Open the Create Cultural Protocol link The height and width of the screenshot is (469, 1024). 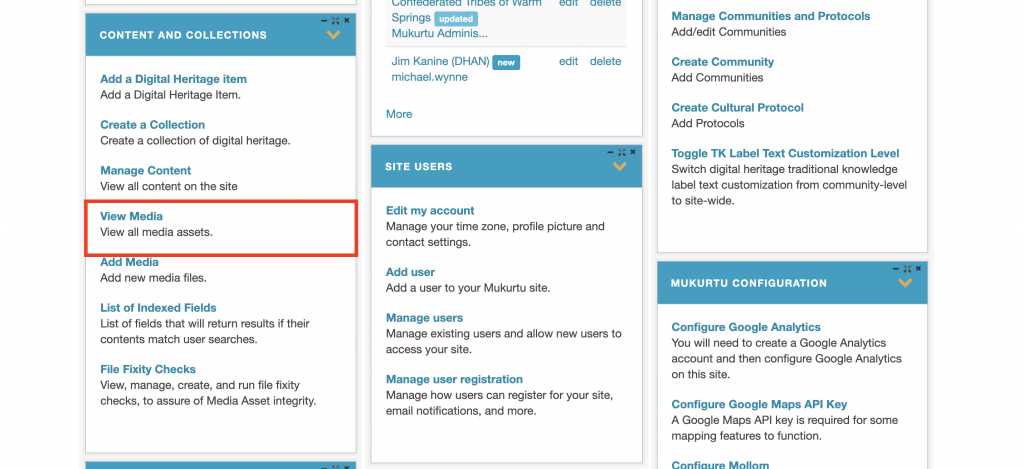pyautogui.click(x=737, y=108)
